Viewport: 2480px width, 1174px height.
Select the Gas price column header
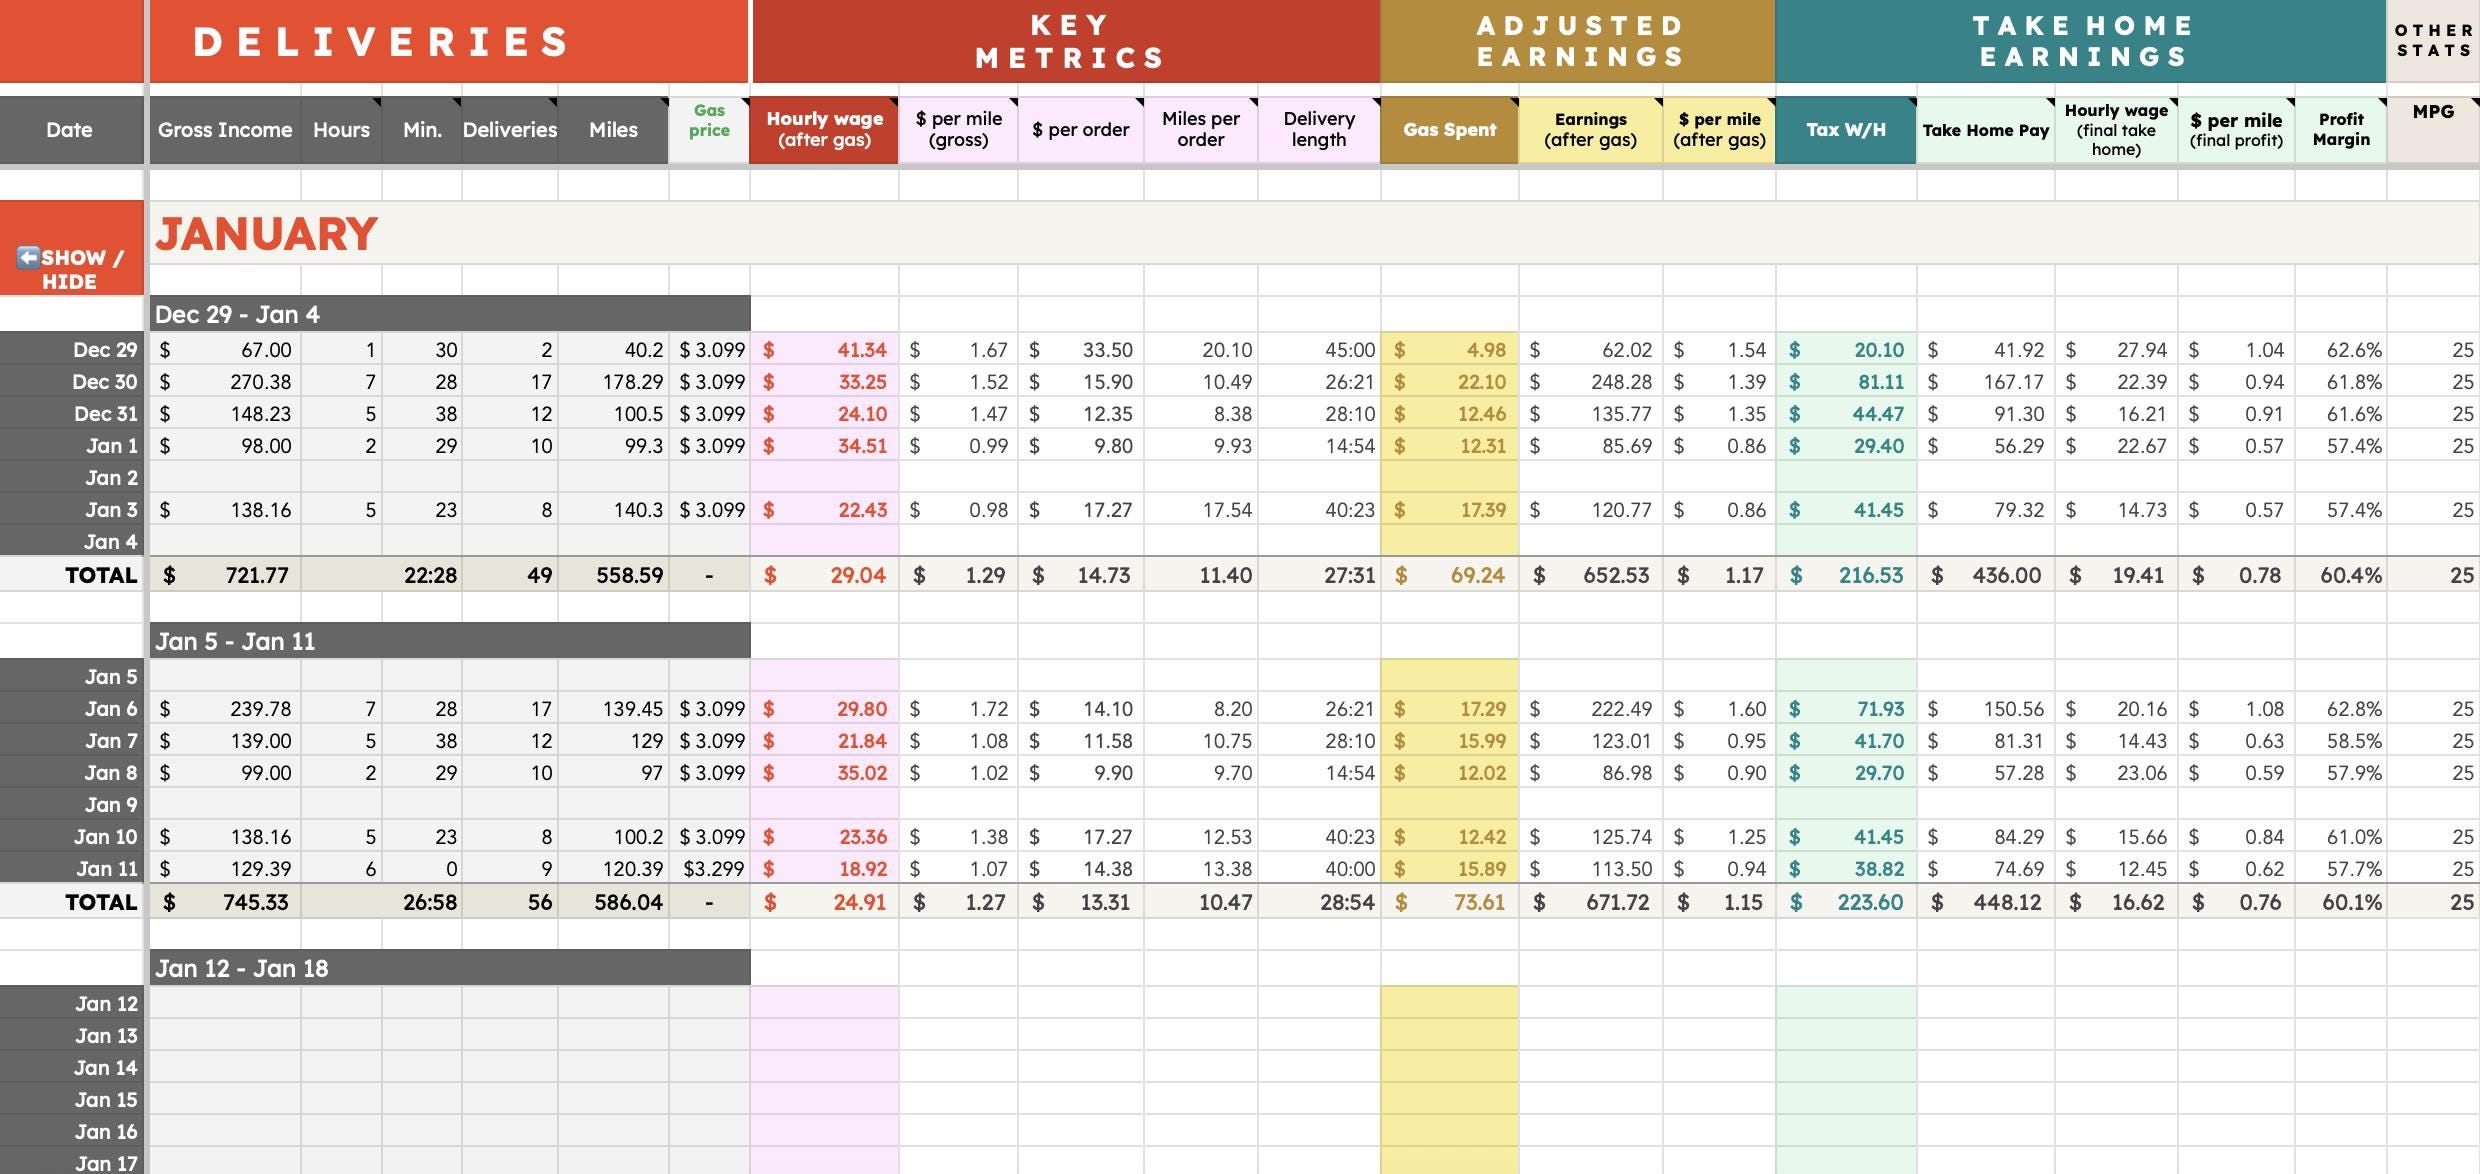[x=709, y=130]
